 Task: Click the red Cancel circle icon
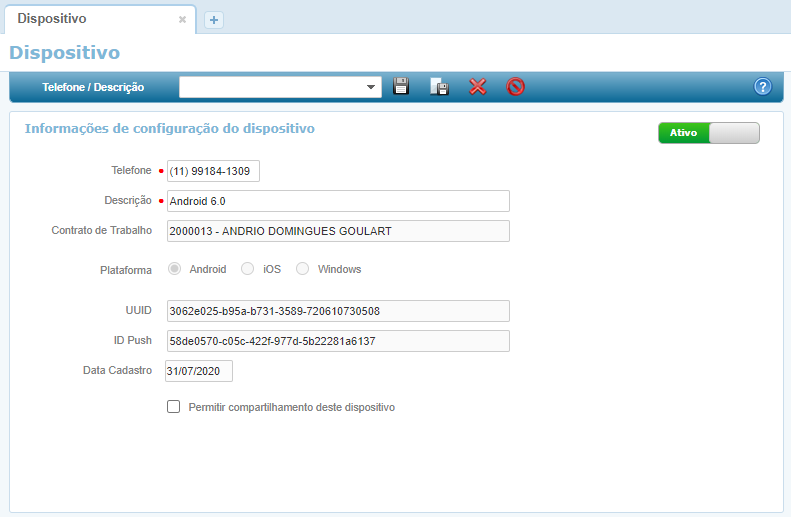pyautogui.click(x=515, y=87)
